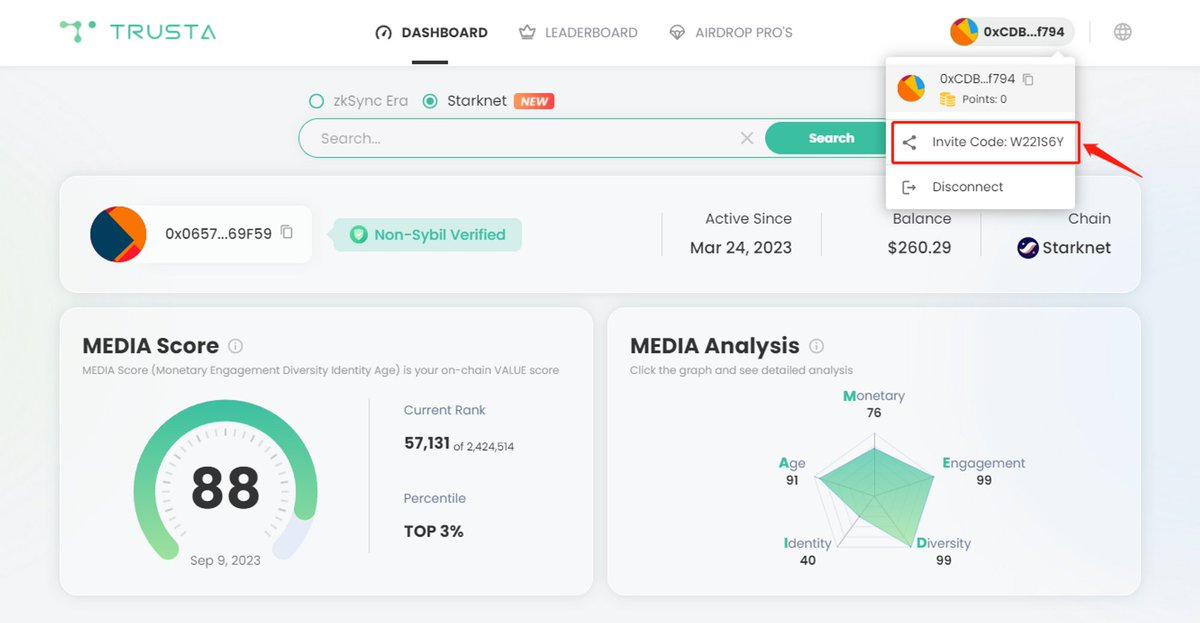Open the Leaderboard tab

coord(578,33)
